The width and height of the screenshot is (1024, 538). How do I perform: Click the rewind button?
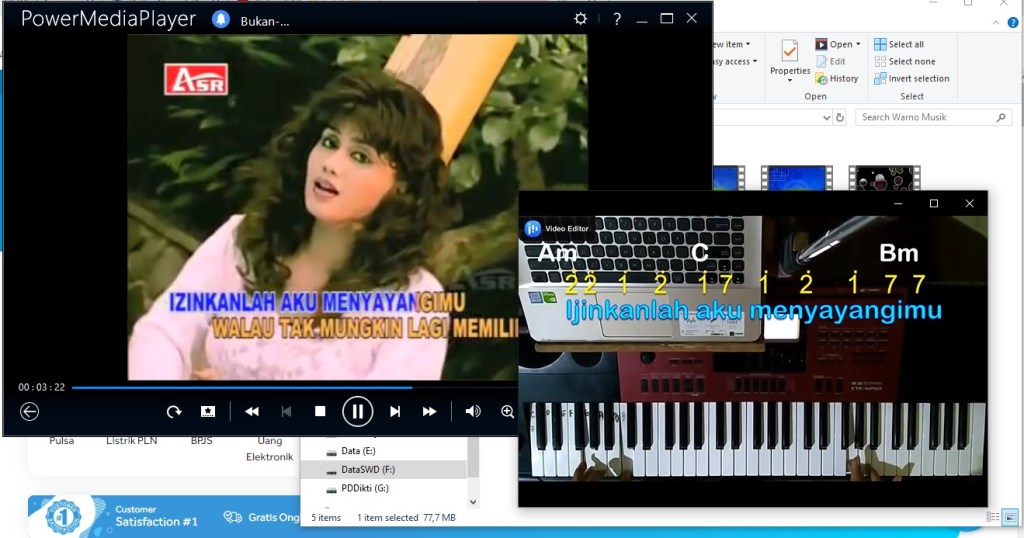(252, 411)
